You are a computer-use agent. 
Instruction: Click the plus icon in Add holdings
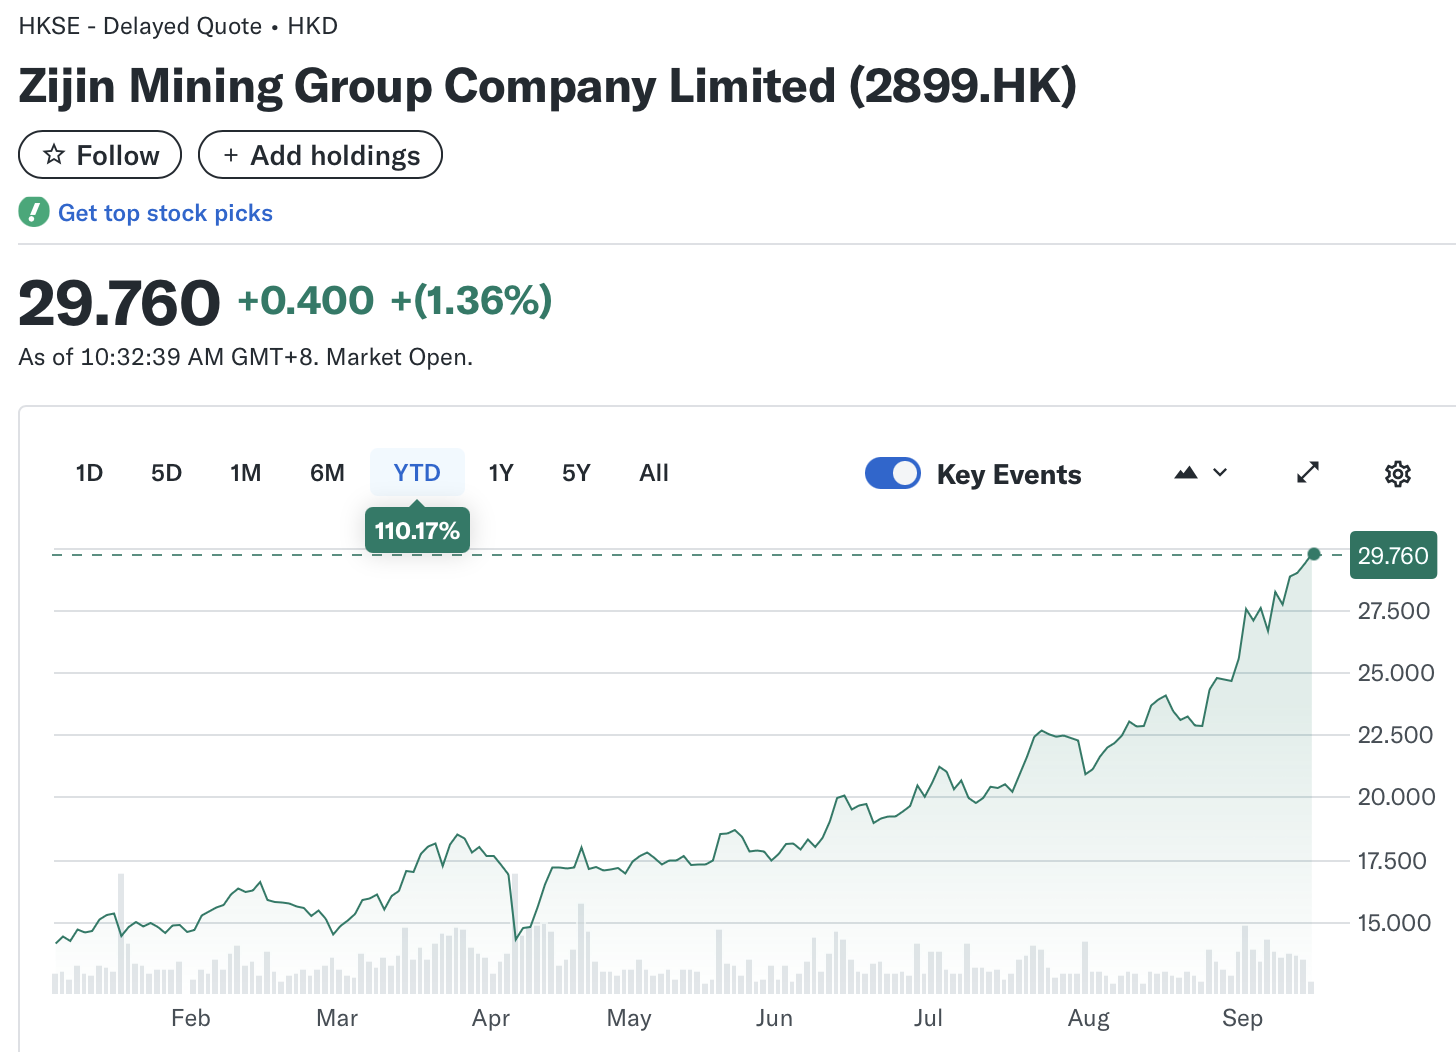[x=231, y=155]
